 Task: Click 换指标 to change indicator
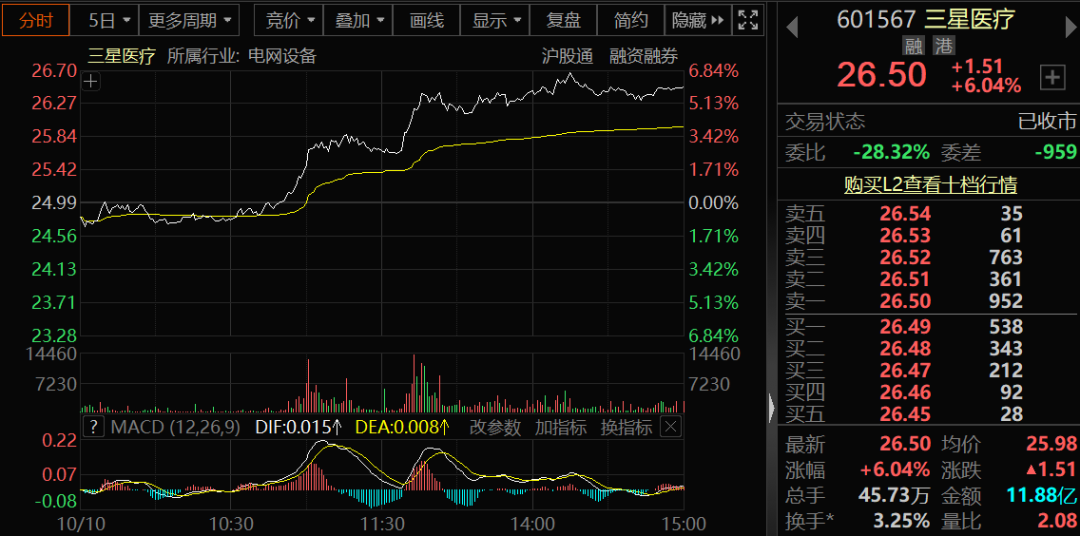627,427
